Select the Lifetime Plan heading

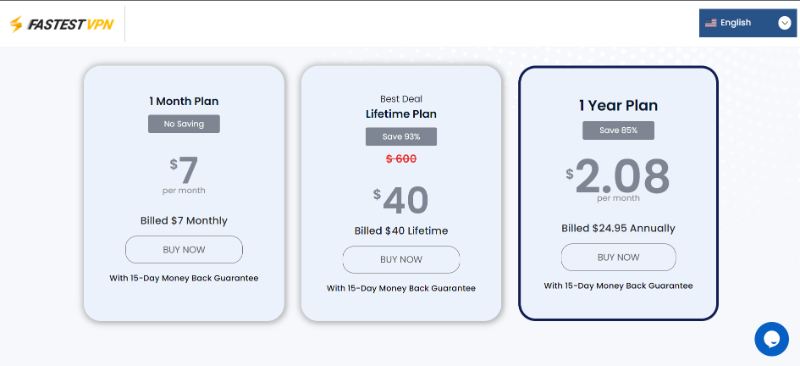(x=401, y=114)
